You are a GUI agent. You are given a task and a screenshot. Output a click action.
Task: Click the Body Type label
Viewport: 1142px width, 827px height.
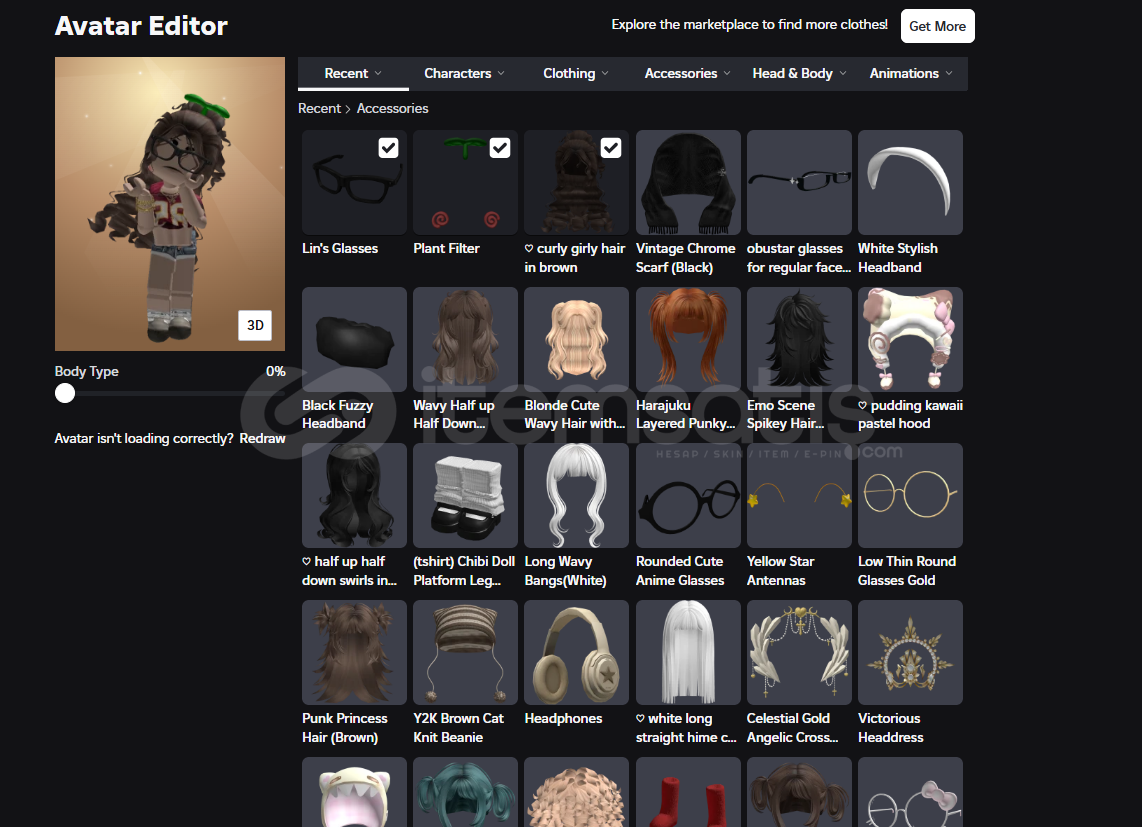click(x=87, y=372)
